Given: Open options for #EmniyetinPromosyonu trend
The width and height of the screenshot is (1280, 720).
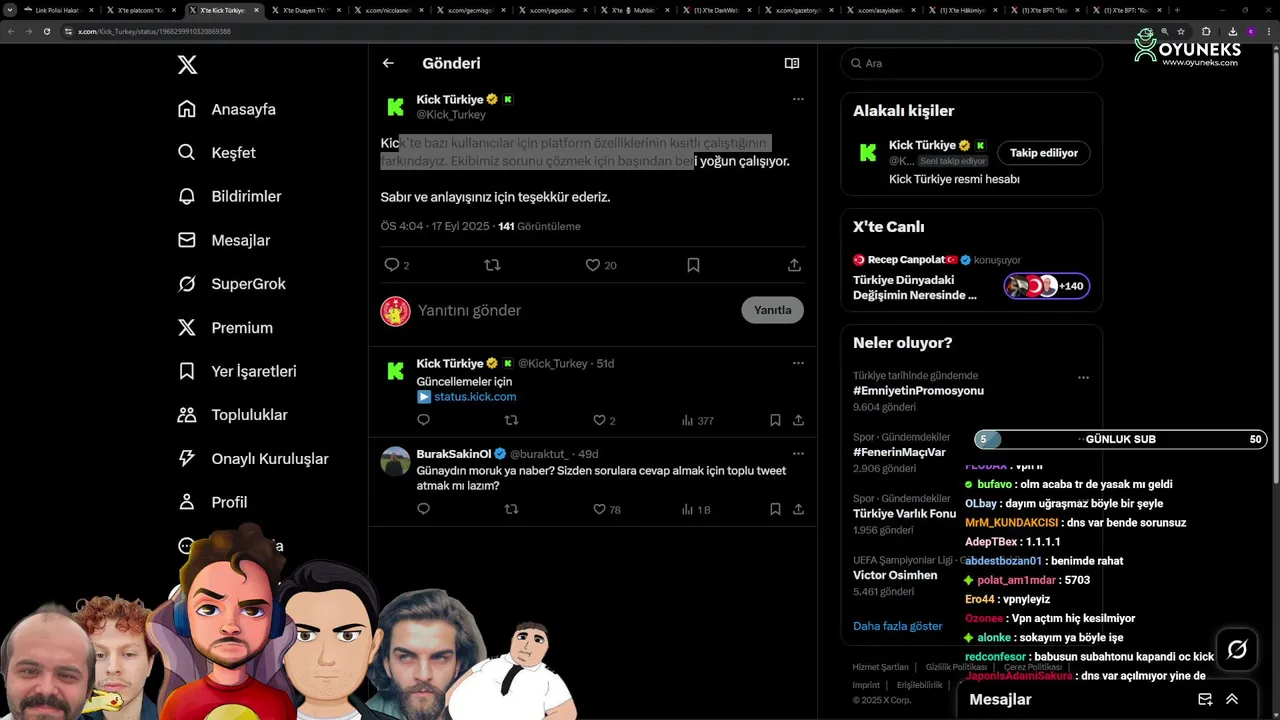Looking at the screenshot, I should tap(1083, 378).
